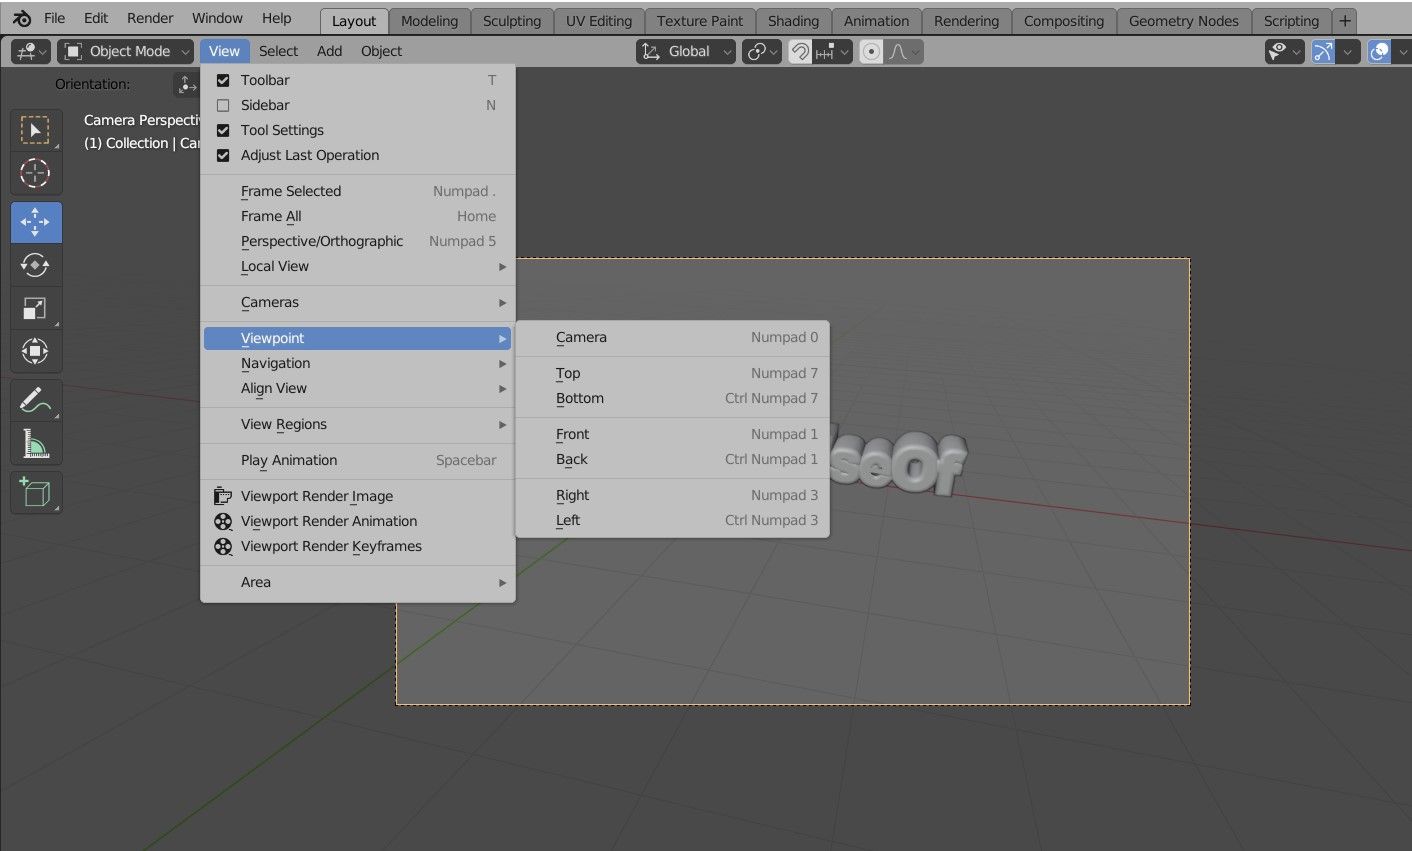The height and width of the screenshot is (851, 1412).
Task: Open the Help menu
Action: click(x=277, y=18)
